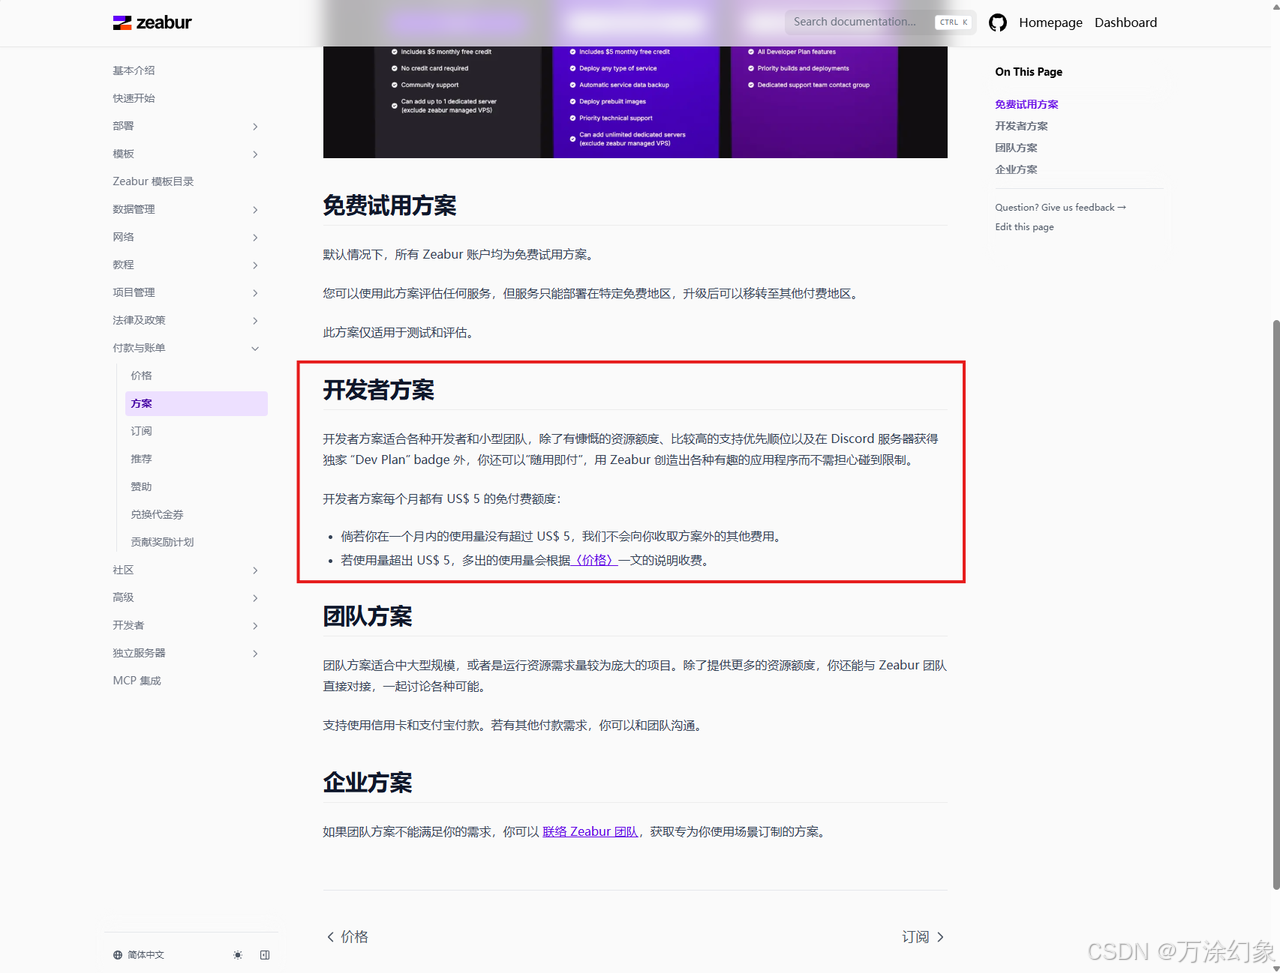Image resolution: width=1280 pixels, height=973 pixels.
Task: Go to next page 订阅 at bottom
Action: tap(923, 937)
